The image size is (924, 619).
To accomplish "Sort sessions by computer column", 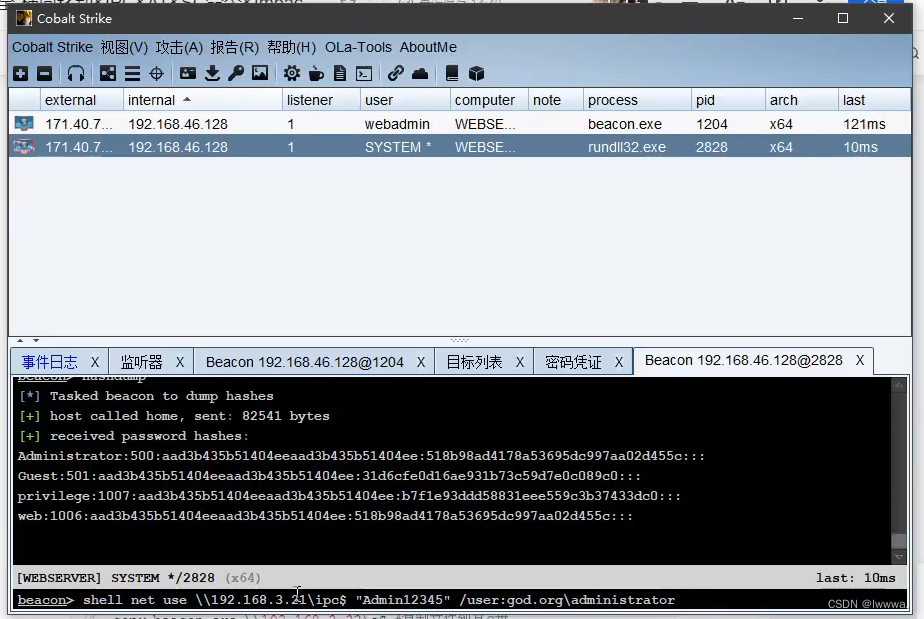I will coord(489,100).
